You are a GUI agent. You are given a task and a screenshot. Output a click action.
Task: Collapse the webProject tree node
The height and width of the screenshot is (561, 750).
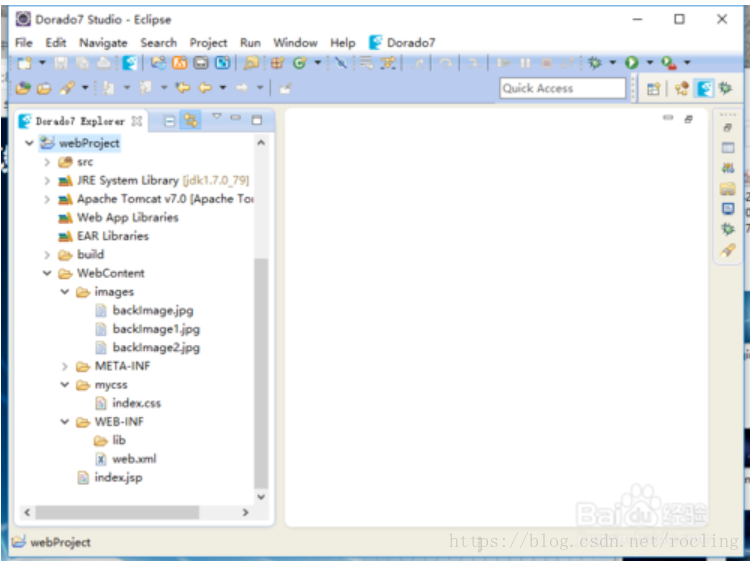click(x=29, y=143)
